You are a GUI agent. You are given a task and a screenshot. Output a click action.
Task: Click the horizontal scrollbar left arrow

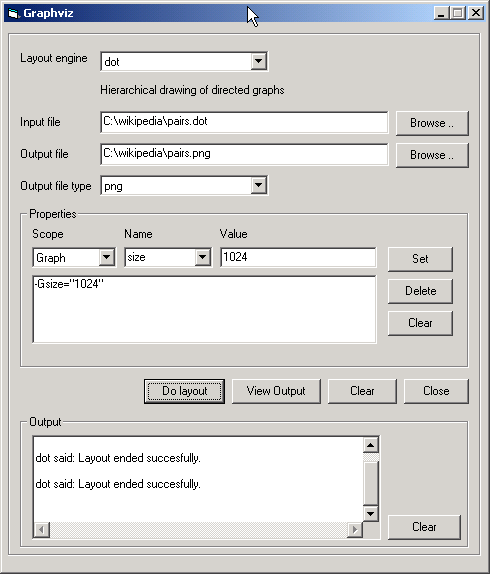point(42,530)
